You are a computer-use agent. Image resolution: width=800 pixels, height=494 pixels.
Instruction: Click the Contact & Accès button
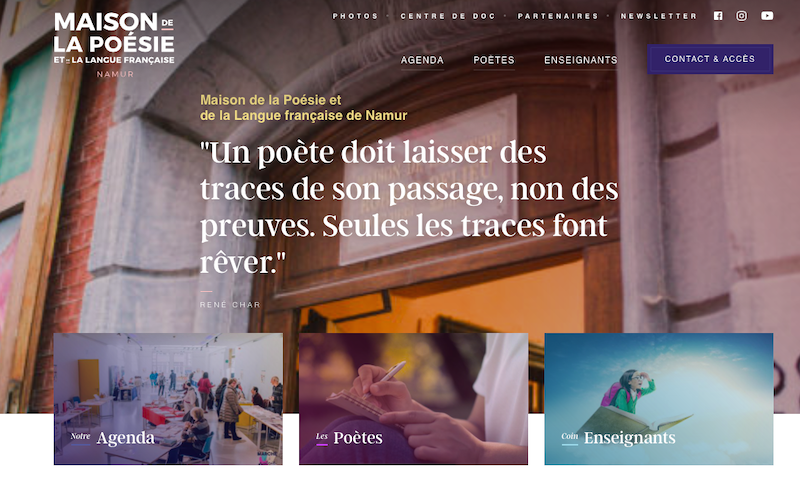[x=710, y=59]
